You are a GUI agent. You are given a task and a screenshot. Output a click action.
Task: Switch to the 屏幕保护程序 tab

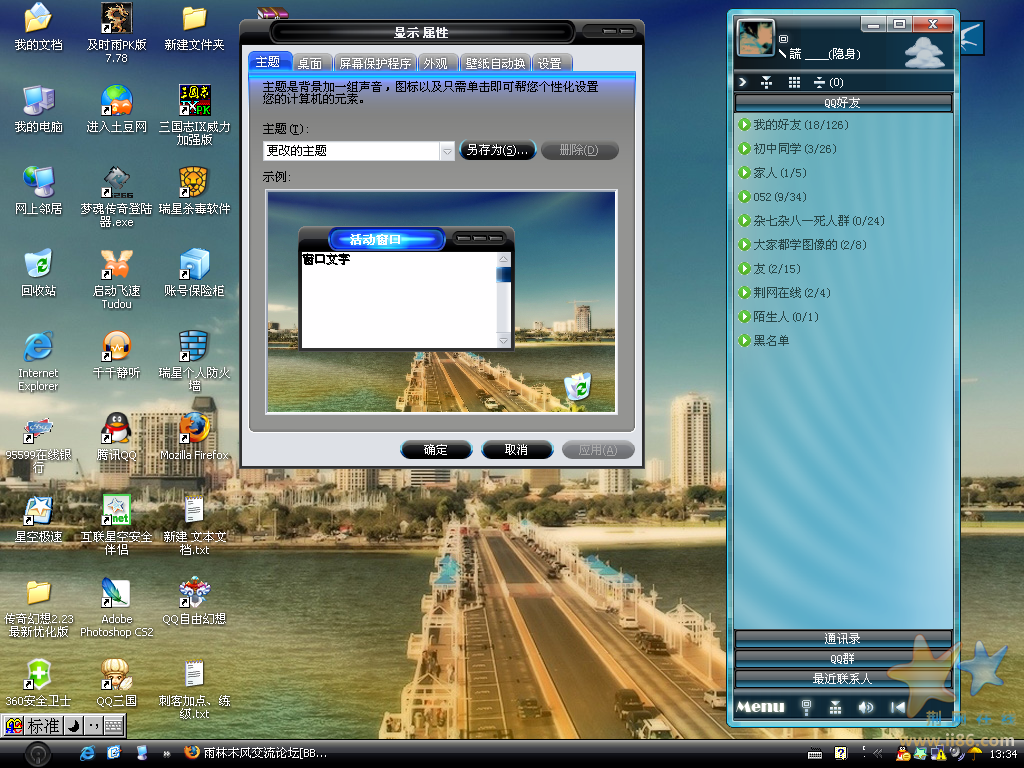click(374, 63)
